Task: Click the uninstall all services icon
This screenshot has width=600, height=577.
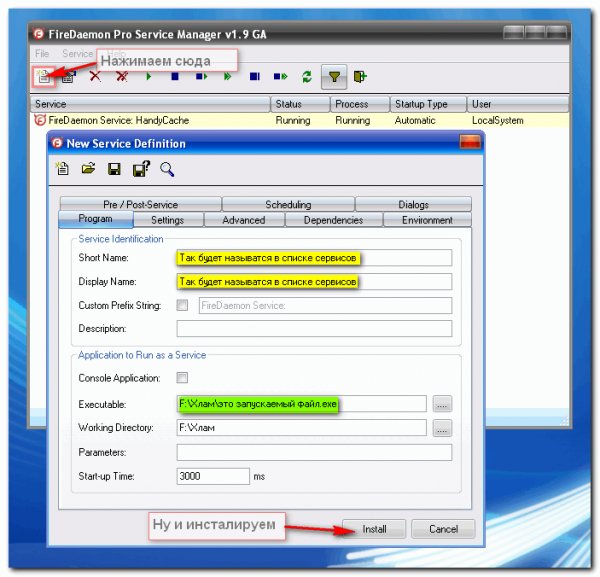Action: 122,76
